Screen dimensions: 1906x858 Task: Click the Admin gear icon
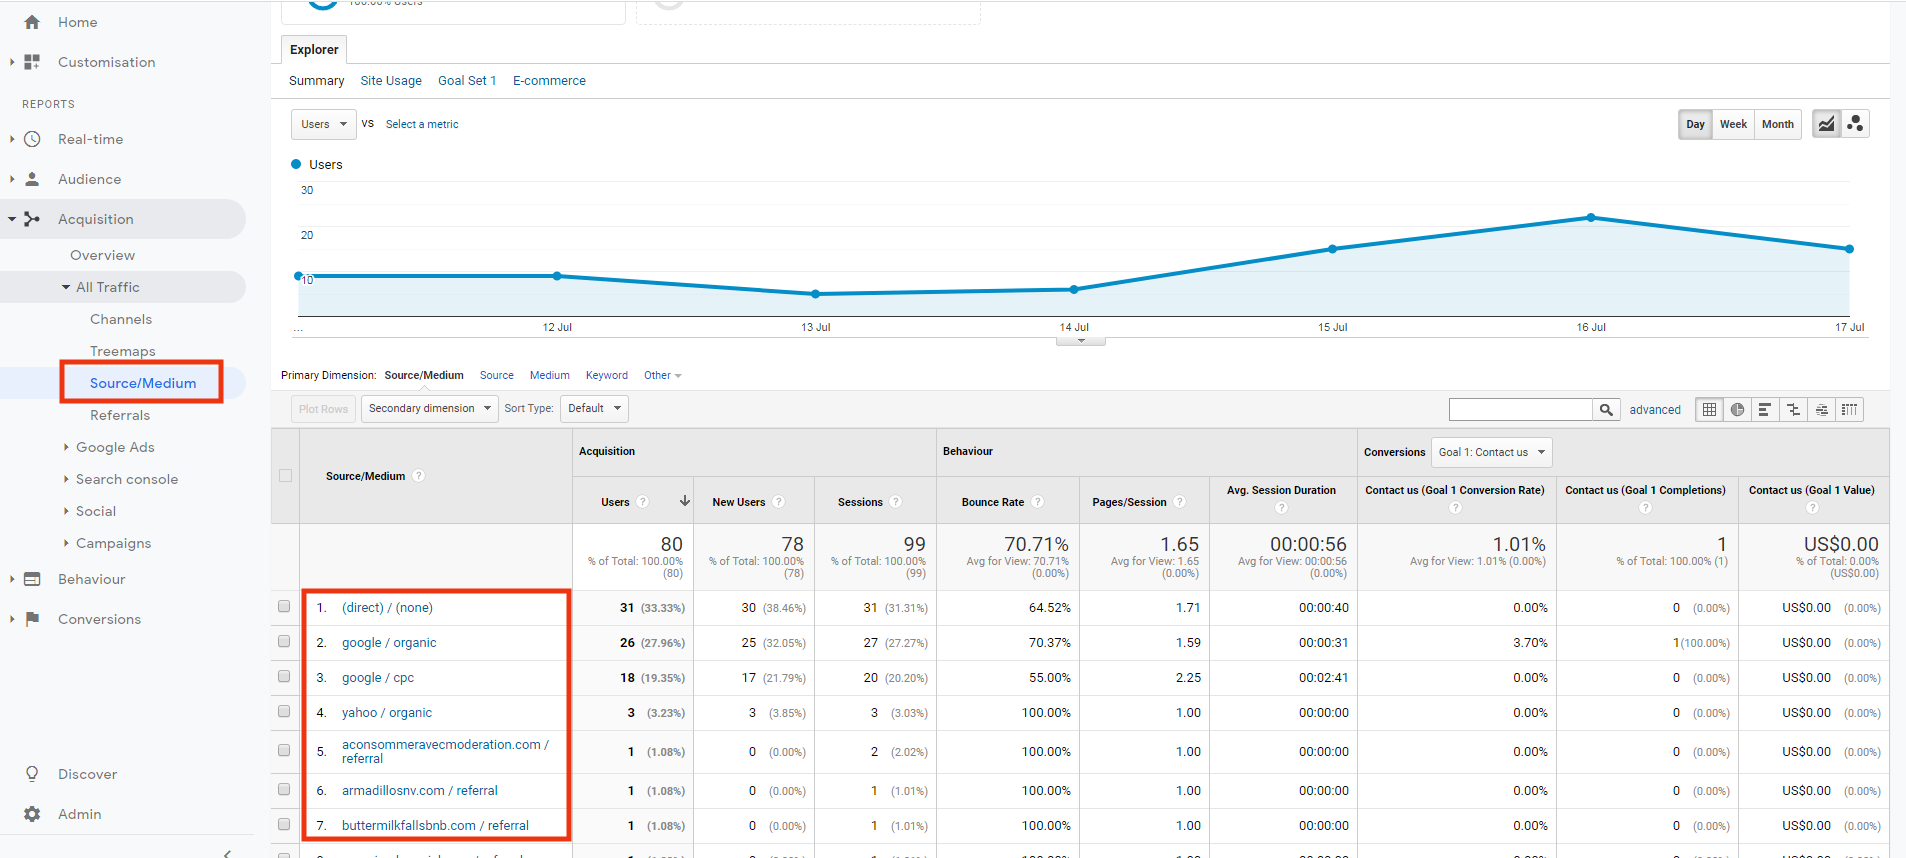(x=32, y=814)
